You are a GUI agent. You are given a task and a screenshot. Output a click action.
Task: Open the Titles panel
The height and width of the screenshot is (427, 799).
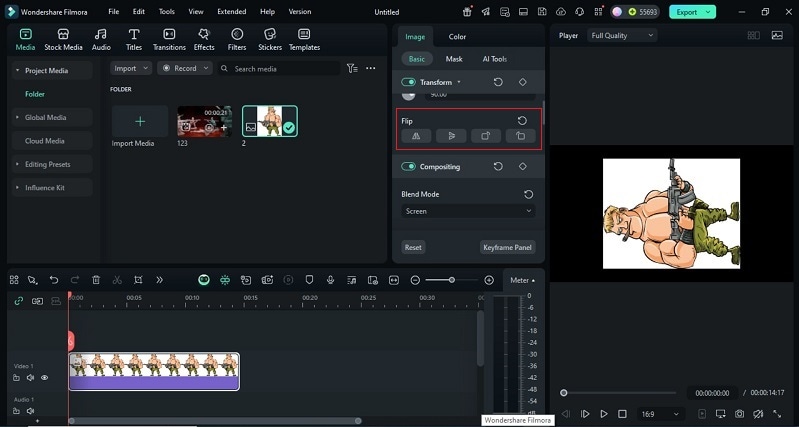coord(134,39)
